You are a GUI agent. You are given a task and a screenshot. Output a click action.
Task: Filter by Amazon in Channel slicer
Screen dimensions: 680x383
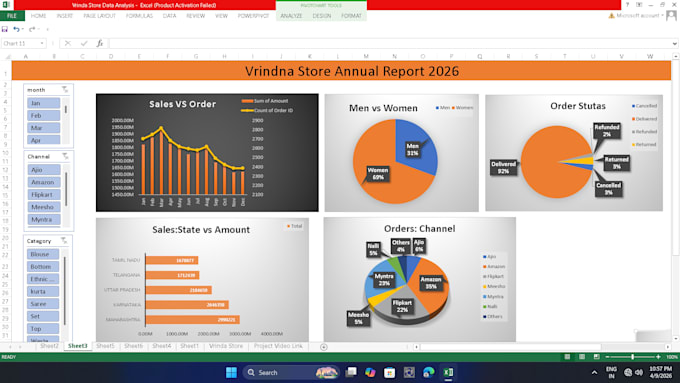pos(44,182)
